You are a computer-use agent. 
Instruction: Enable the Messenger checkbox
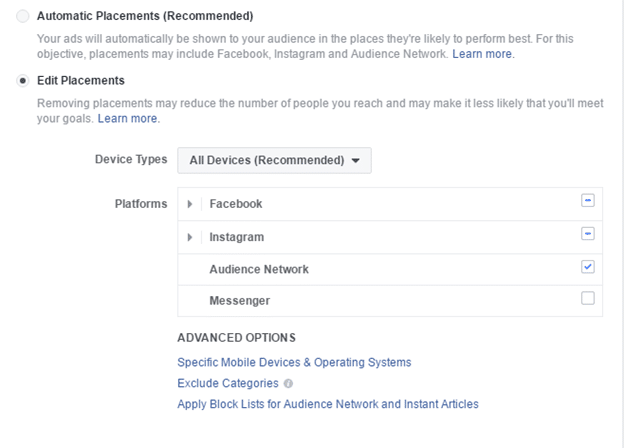click(587, 298)
